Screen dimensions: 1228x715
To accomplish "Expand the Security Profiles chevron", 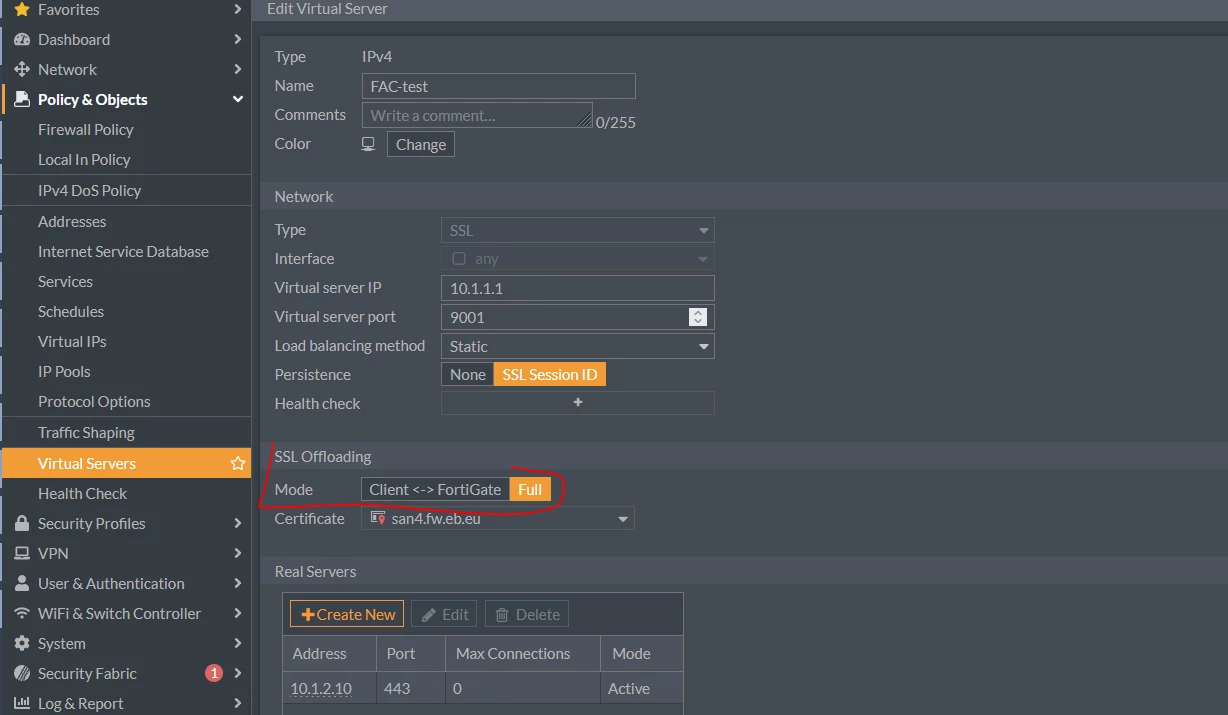I will coord(237,524).
